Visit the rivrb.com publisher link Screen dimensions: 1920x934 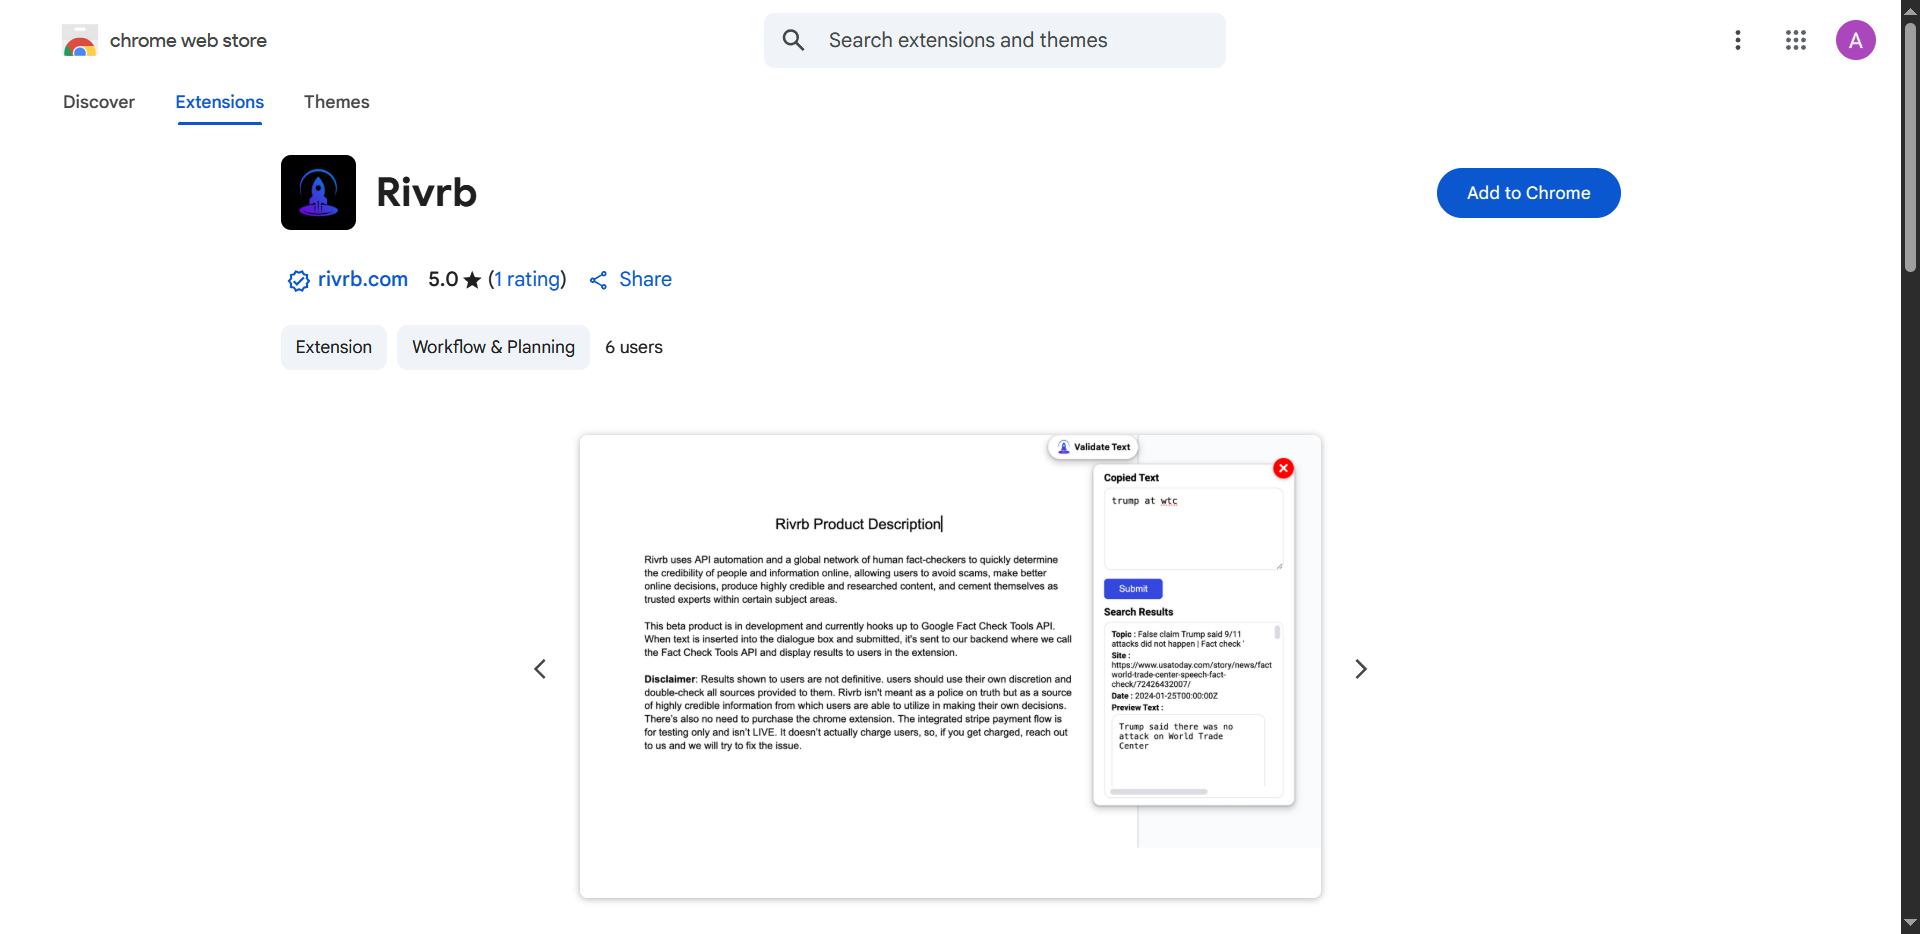coord(363,279)
